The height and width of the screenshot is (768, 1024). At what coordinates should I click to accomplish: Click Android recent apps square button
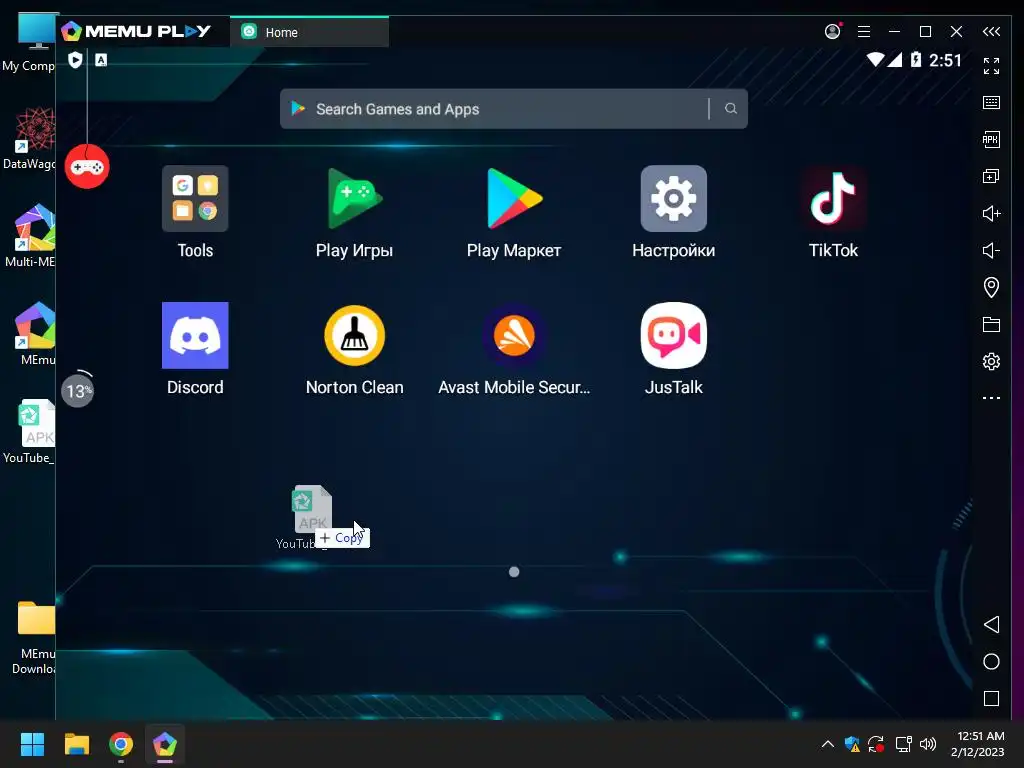coord(991,698)
